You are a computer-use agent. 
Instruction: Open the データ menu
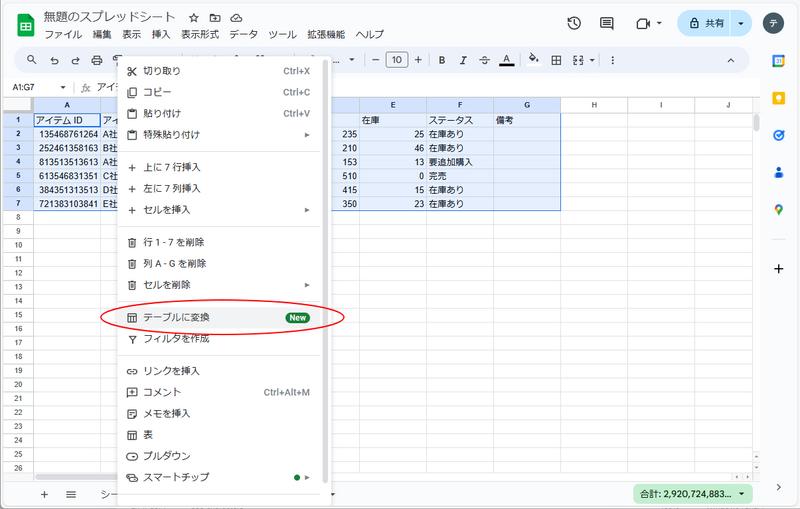[243, 34]
